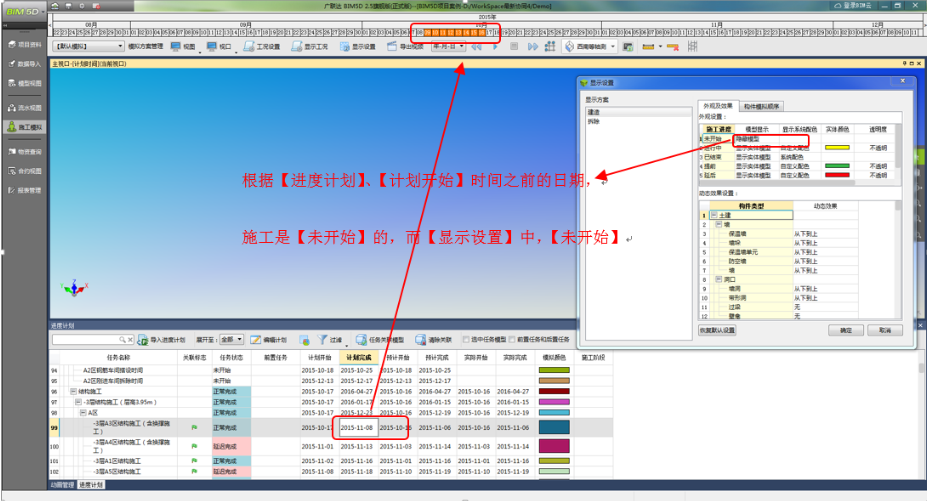Image resolution: width=927 pixels, height=501 pixels.
Task: Open 报表管理 in the left sidebar
Action: [x=24, y=190]
